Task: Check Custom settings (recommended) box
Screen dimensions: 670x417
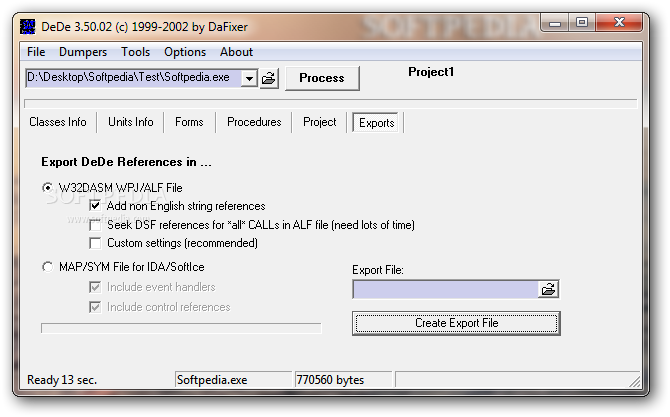Action: tap(95, 243)
